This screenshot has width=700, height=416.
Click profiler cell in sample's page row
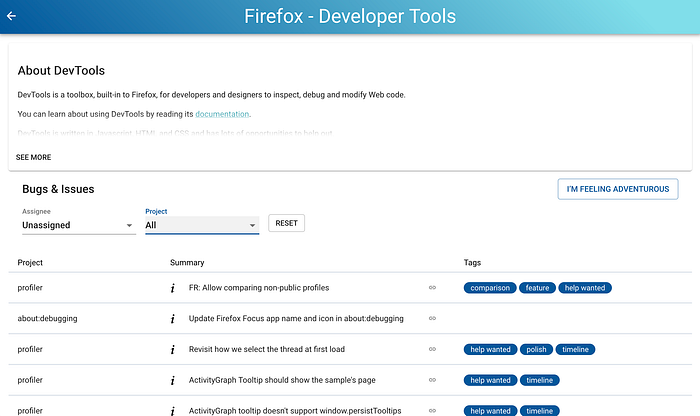coord(30,380)
